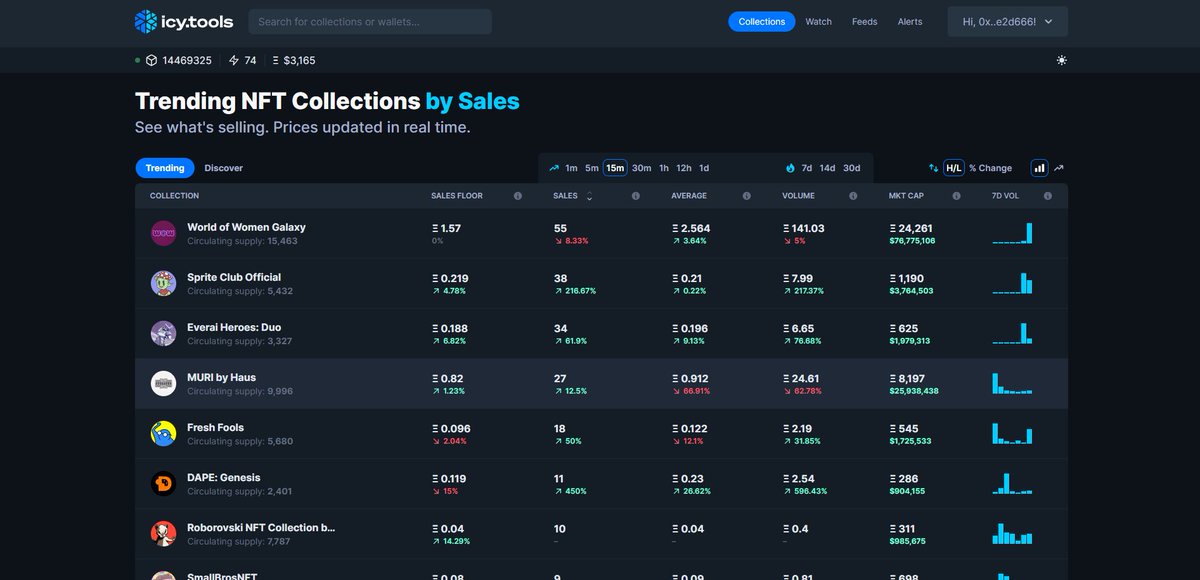
Task: Select the 15m timeframe
Action: pyautogui.click(x=615, y=168)
